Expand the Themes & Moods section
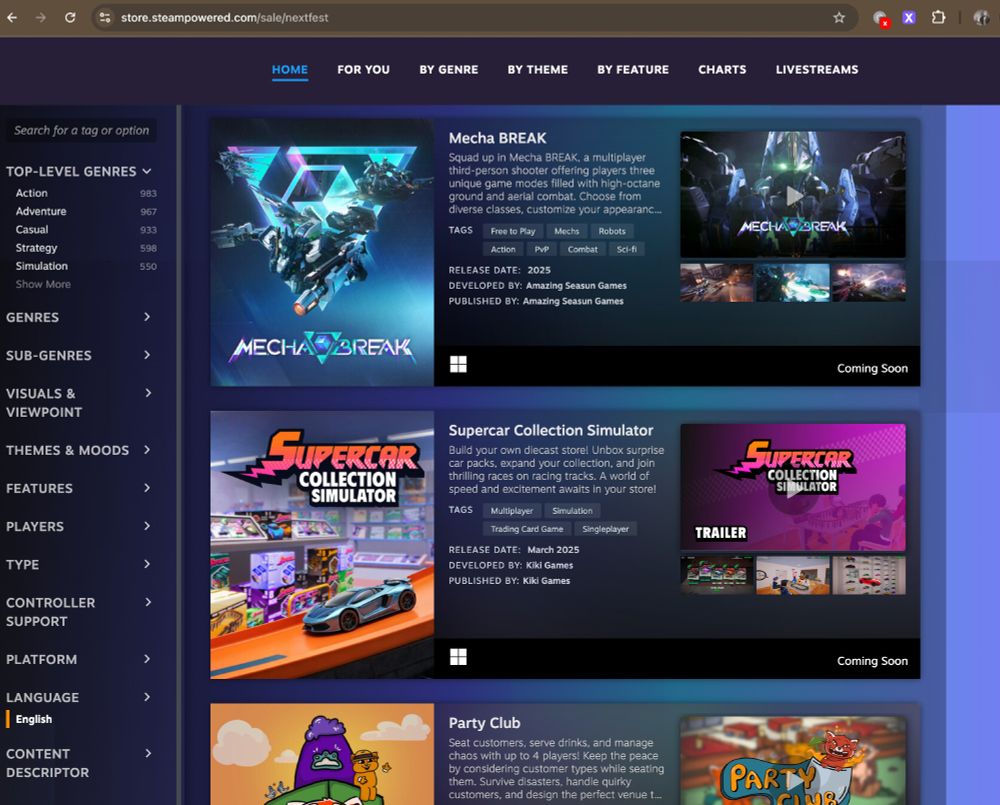The height and width of the screenshot is (805, 1000). click(78, 450)
